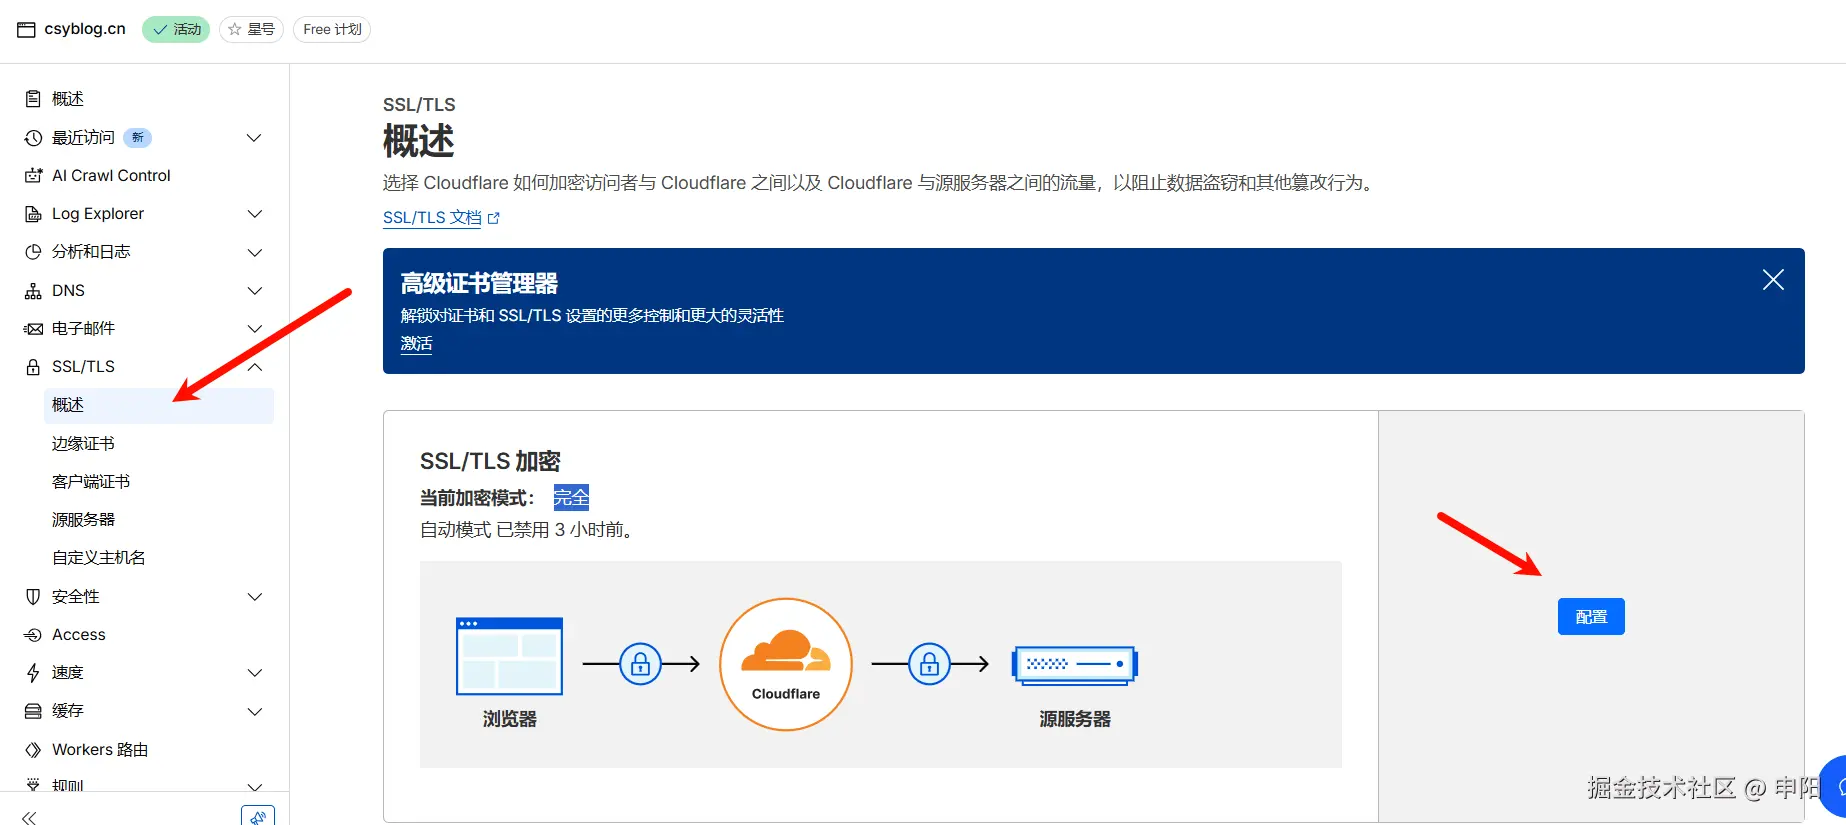Image resolution: width=1846 pixels, height=825 pixels.
Task: Click the blue 配置 button
Action: coord(1591,616)
